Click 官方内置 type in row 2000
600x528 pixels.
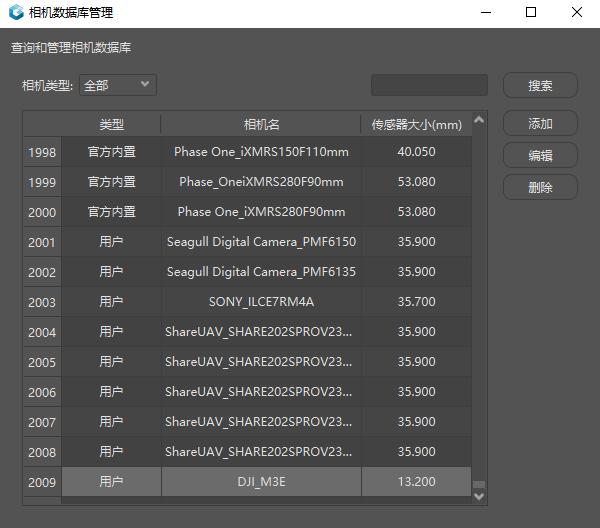tap(111, 212)
